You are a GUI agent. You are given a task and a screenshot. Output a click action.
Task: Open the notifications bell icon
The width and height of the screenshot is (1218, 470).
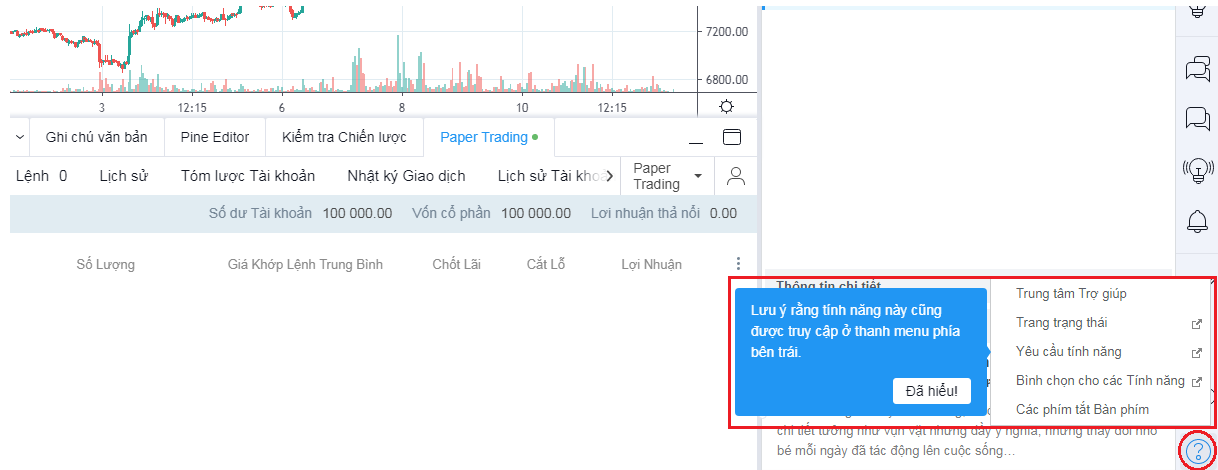click(x=1197, y=222)
